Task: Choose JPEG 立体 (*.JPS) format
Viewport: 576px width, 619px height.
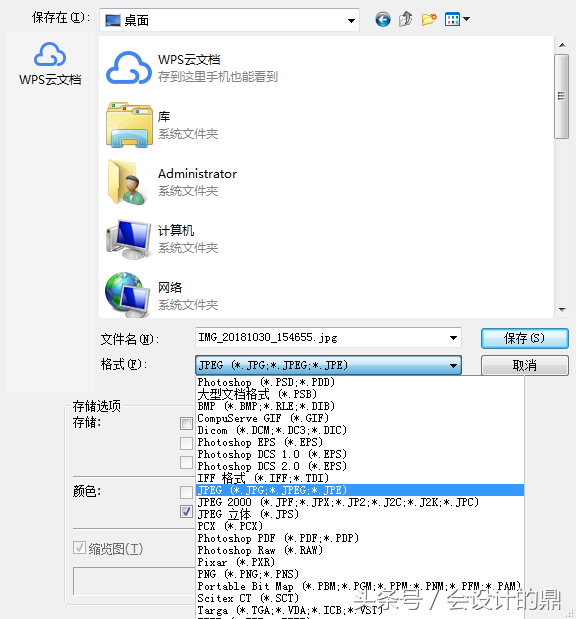Action: point(360,514)
